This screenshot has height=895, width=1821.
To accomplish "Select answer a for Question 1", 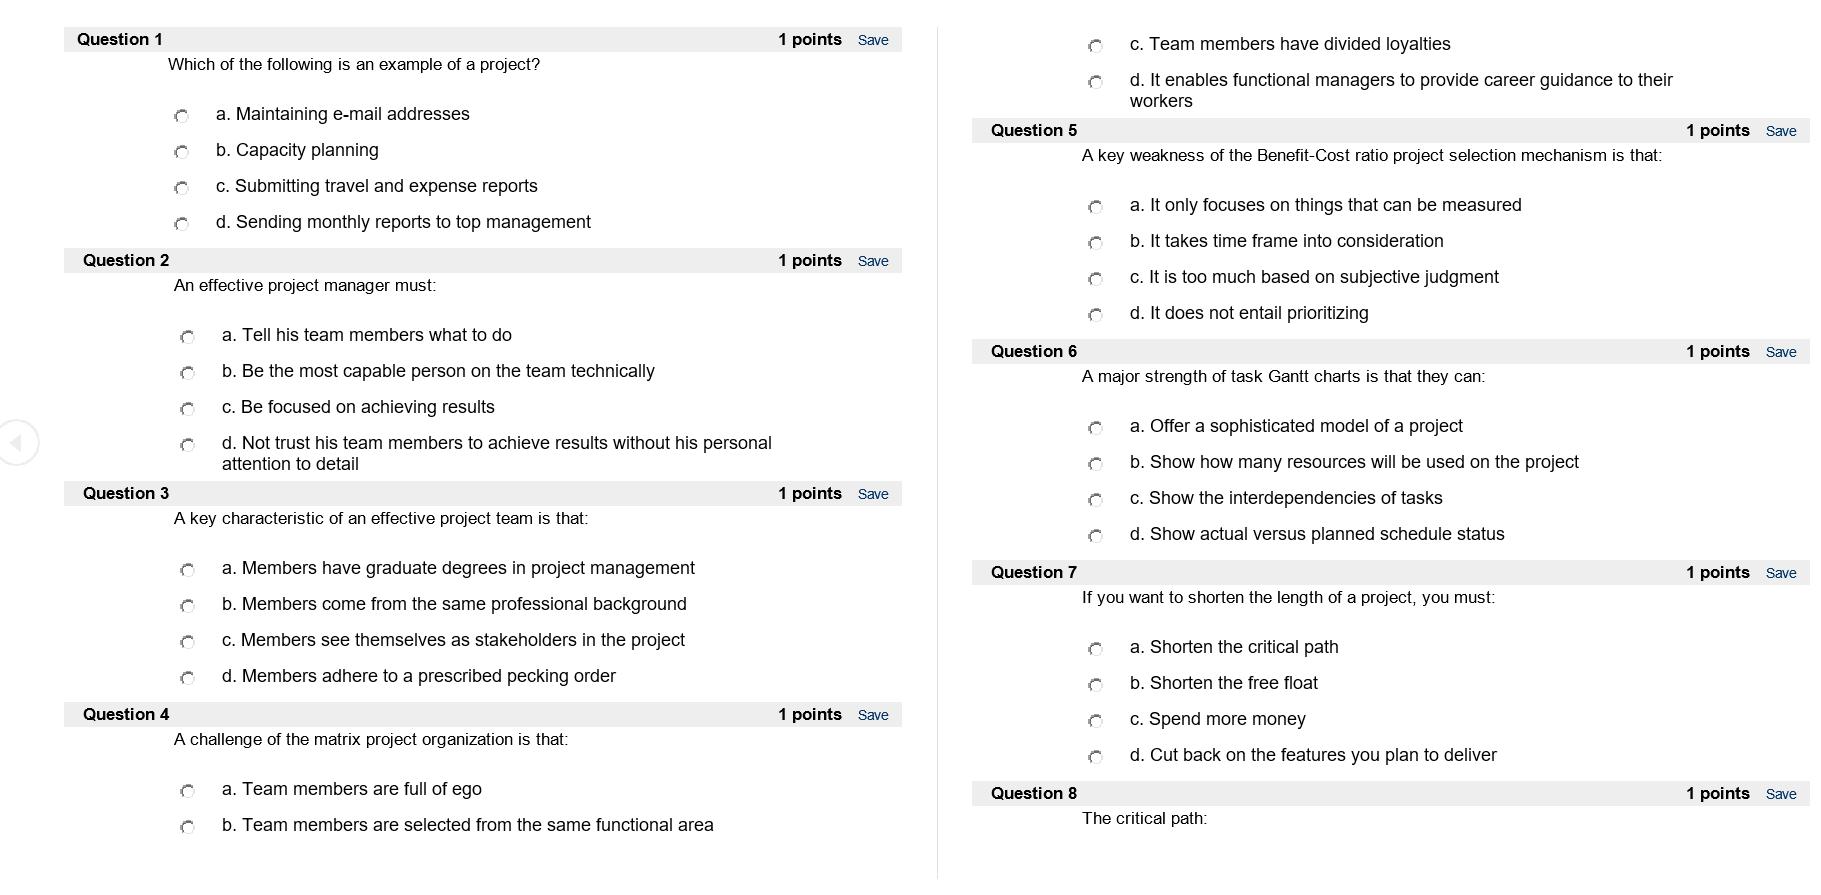I will pyautogui.click(x=181, y=117).
